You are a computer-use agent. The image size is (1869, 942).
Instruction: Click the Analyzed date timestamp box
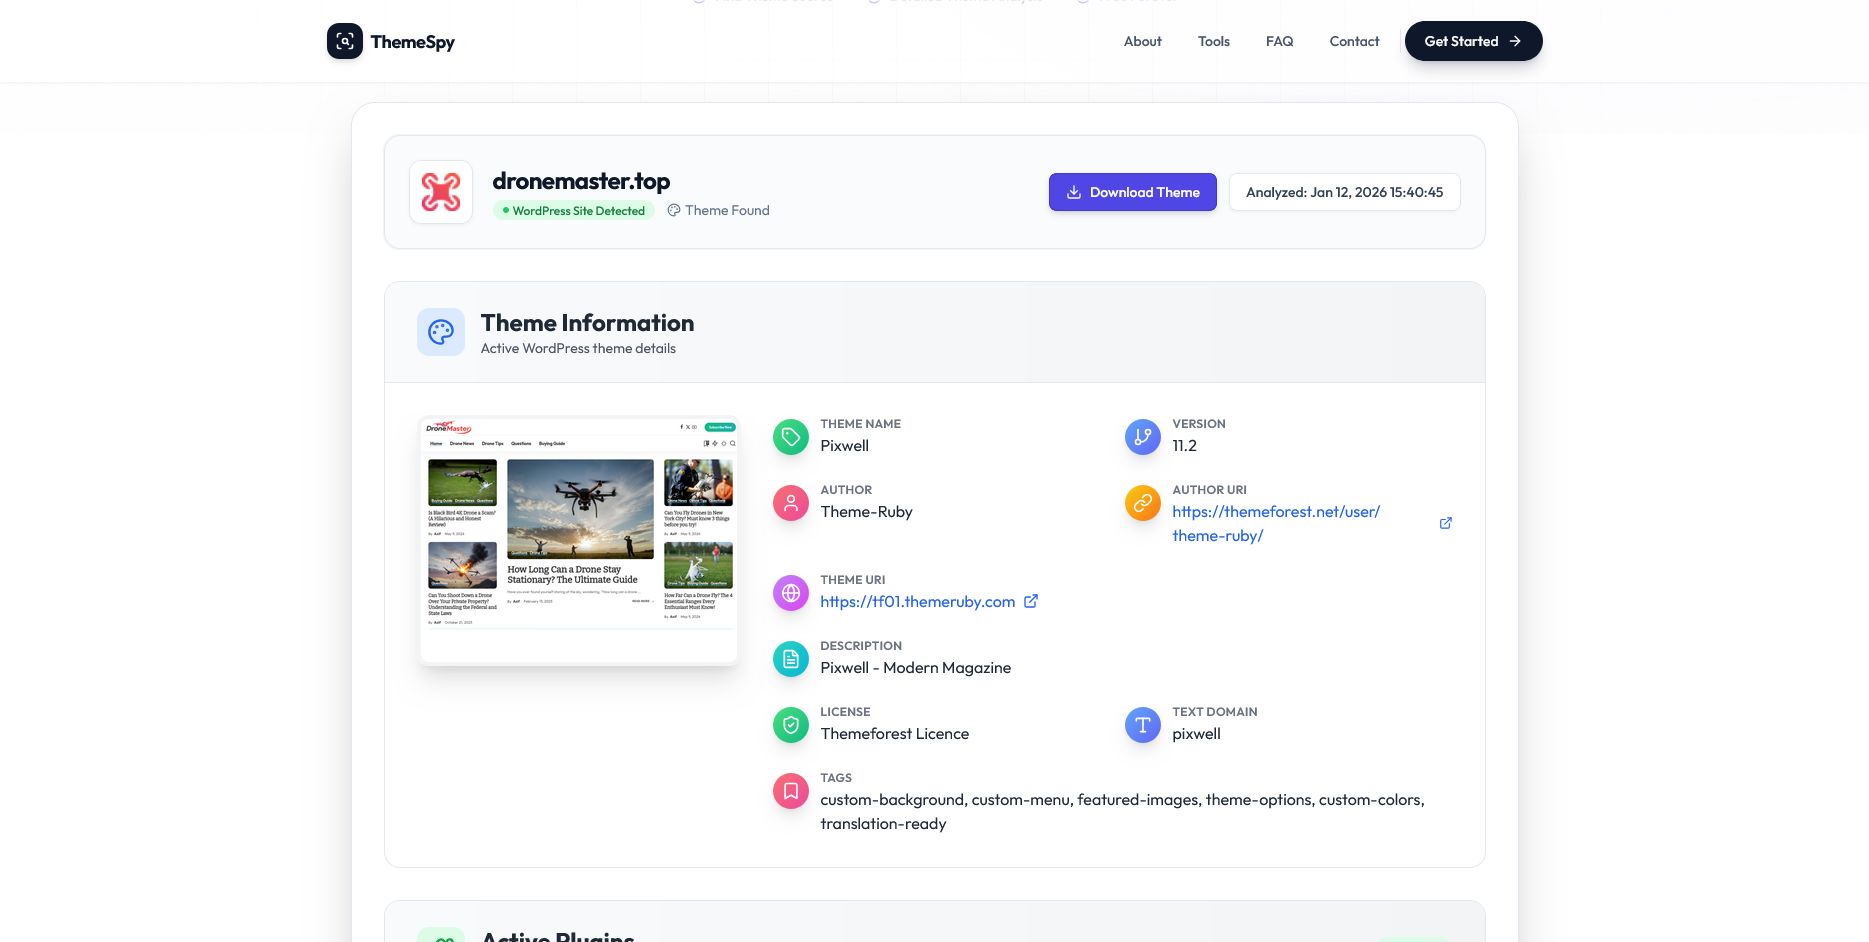(x=1345, y=192)
